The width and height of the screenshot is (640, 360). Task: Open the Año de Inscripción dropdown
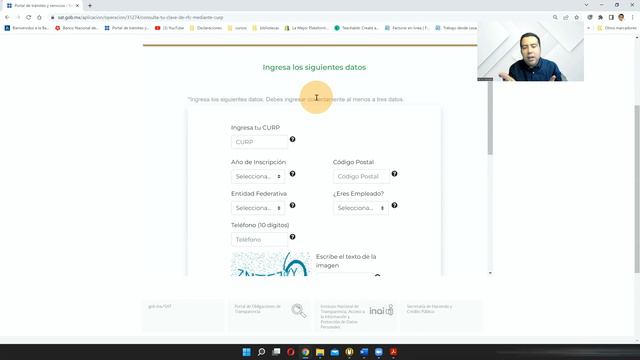258,176
